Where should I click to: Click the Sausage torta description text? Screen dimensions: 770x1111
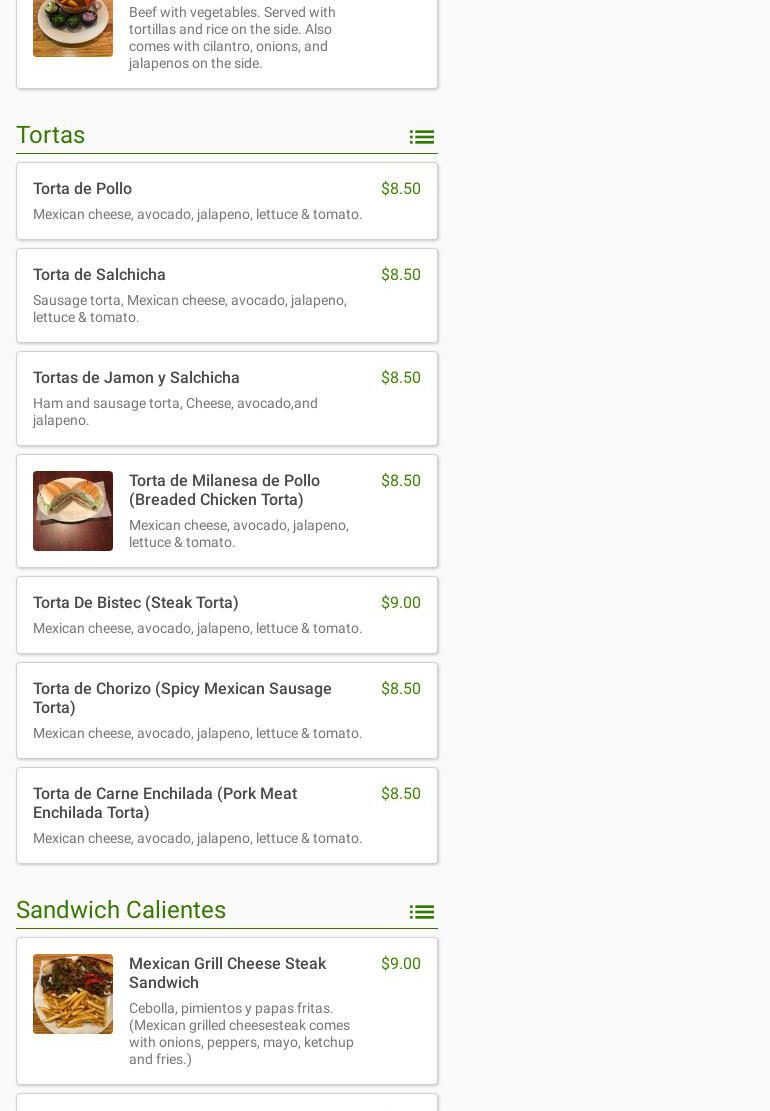(190, 309)
